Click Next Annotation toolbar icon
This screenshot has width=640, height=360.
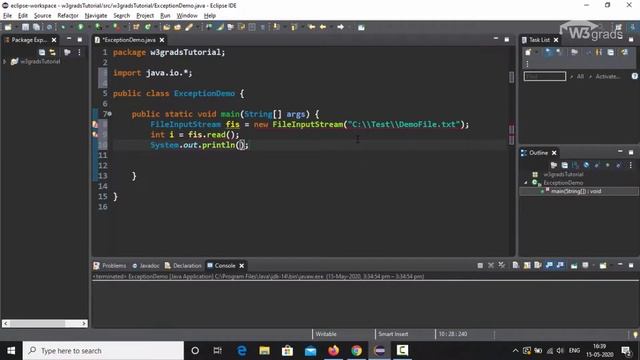click(x=276, y=27)
